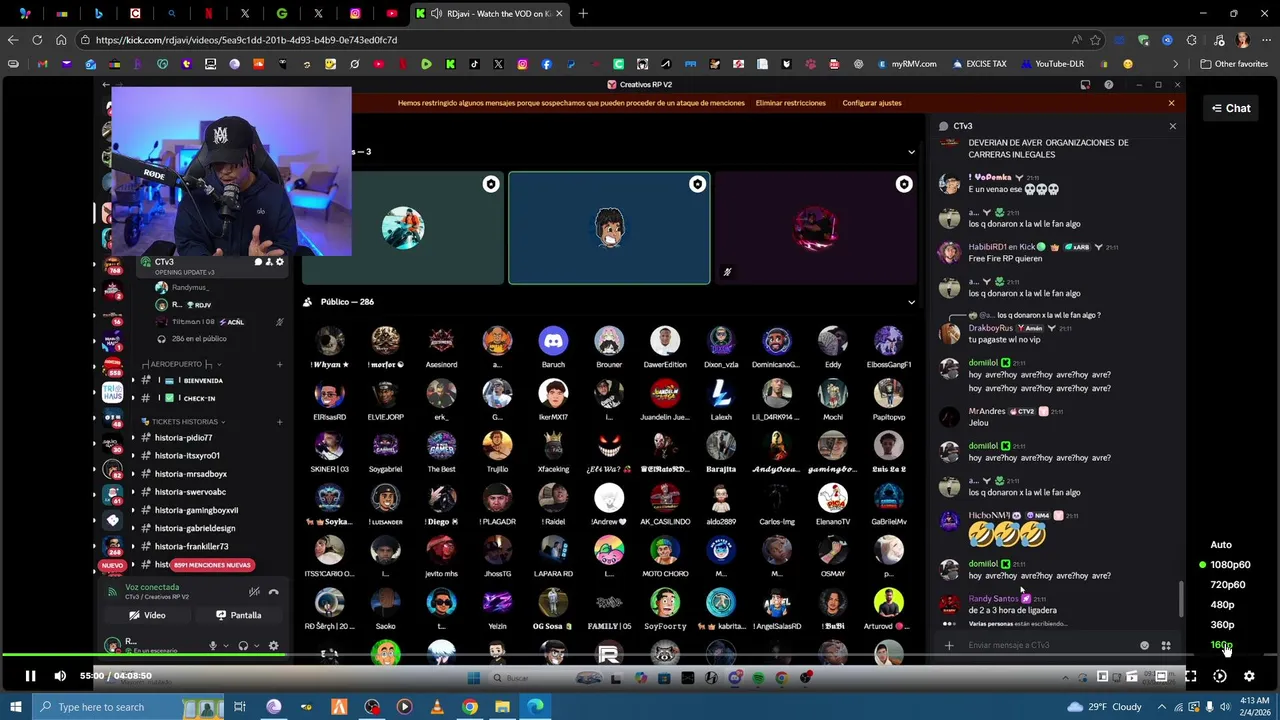Open apps launcher icon in CTv3 chat
1280x720 pixels.
(x=1166, y=645)
